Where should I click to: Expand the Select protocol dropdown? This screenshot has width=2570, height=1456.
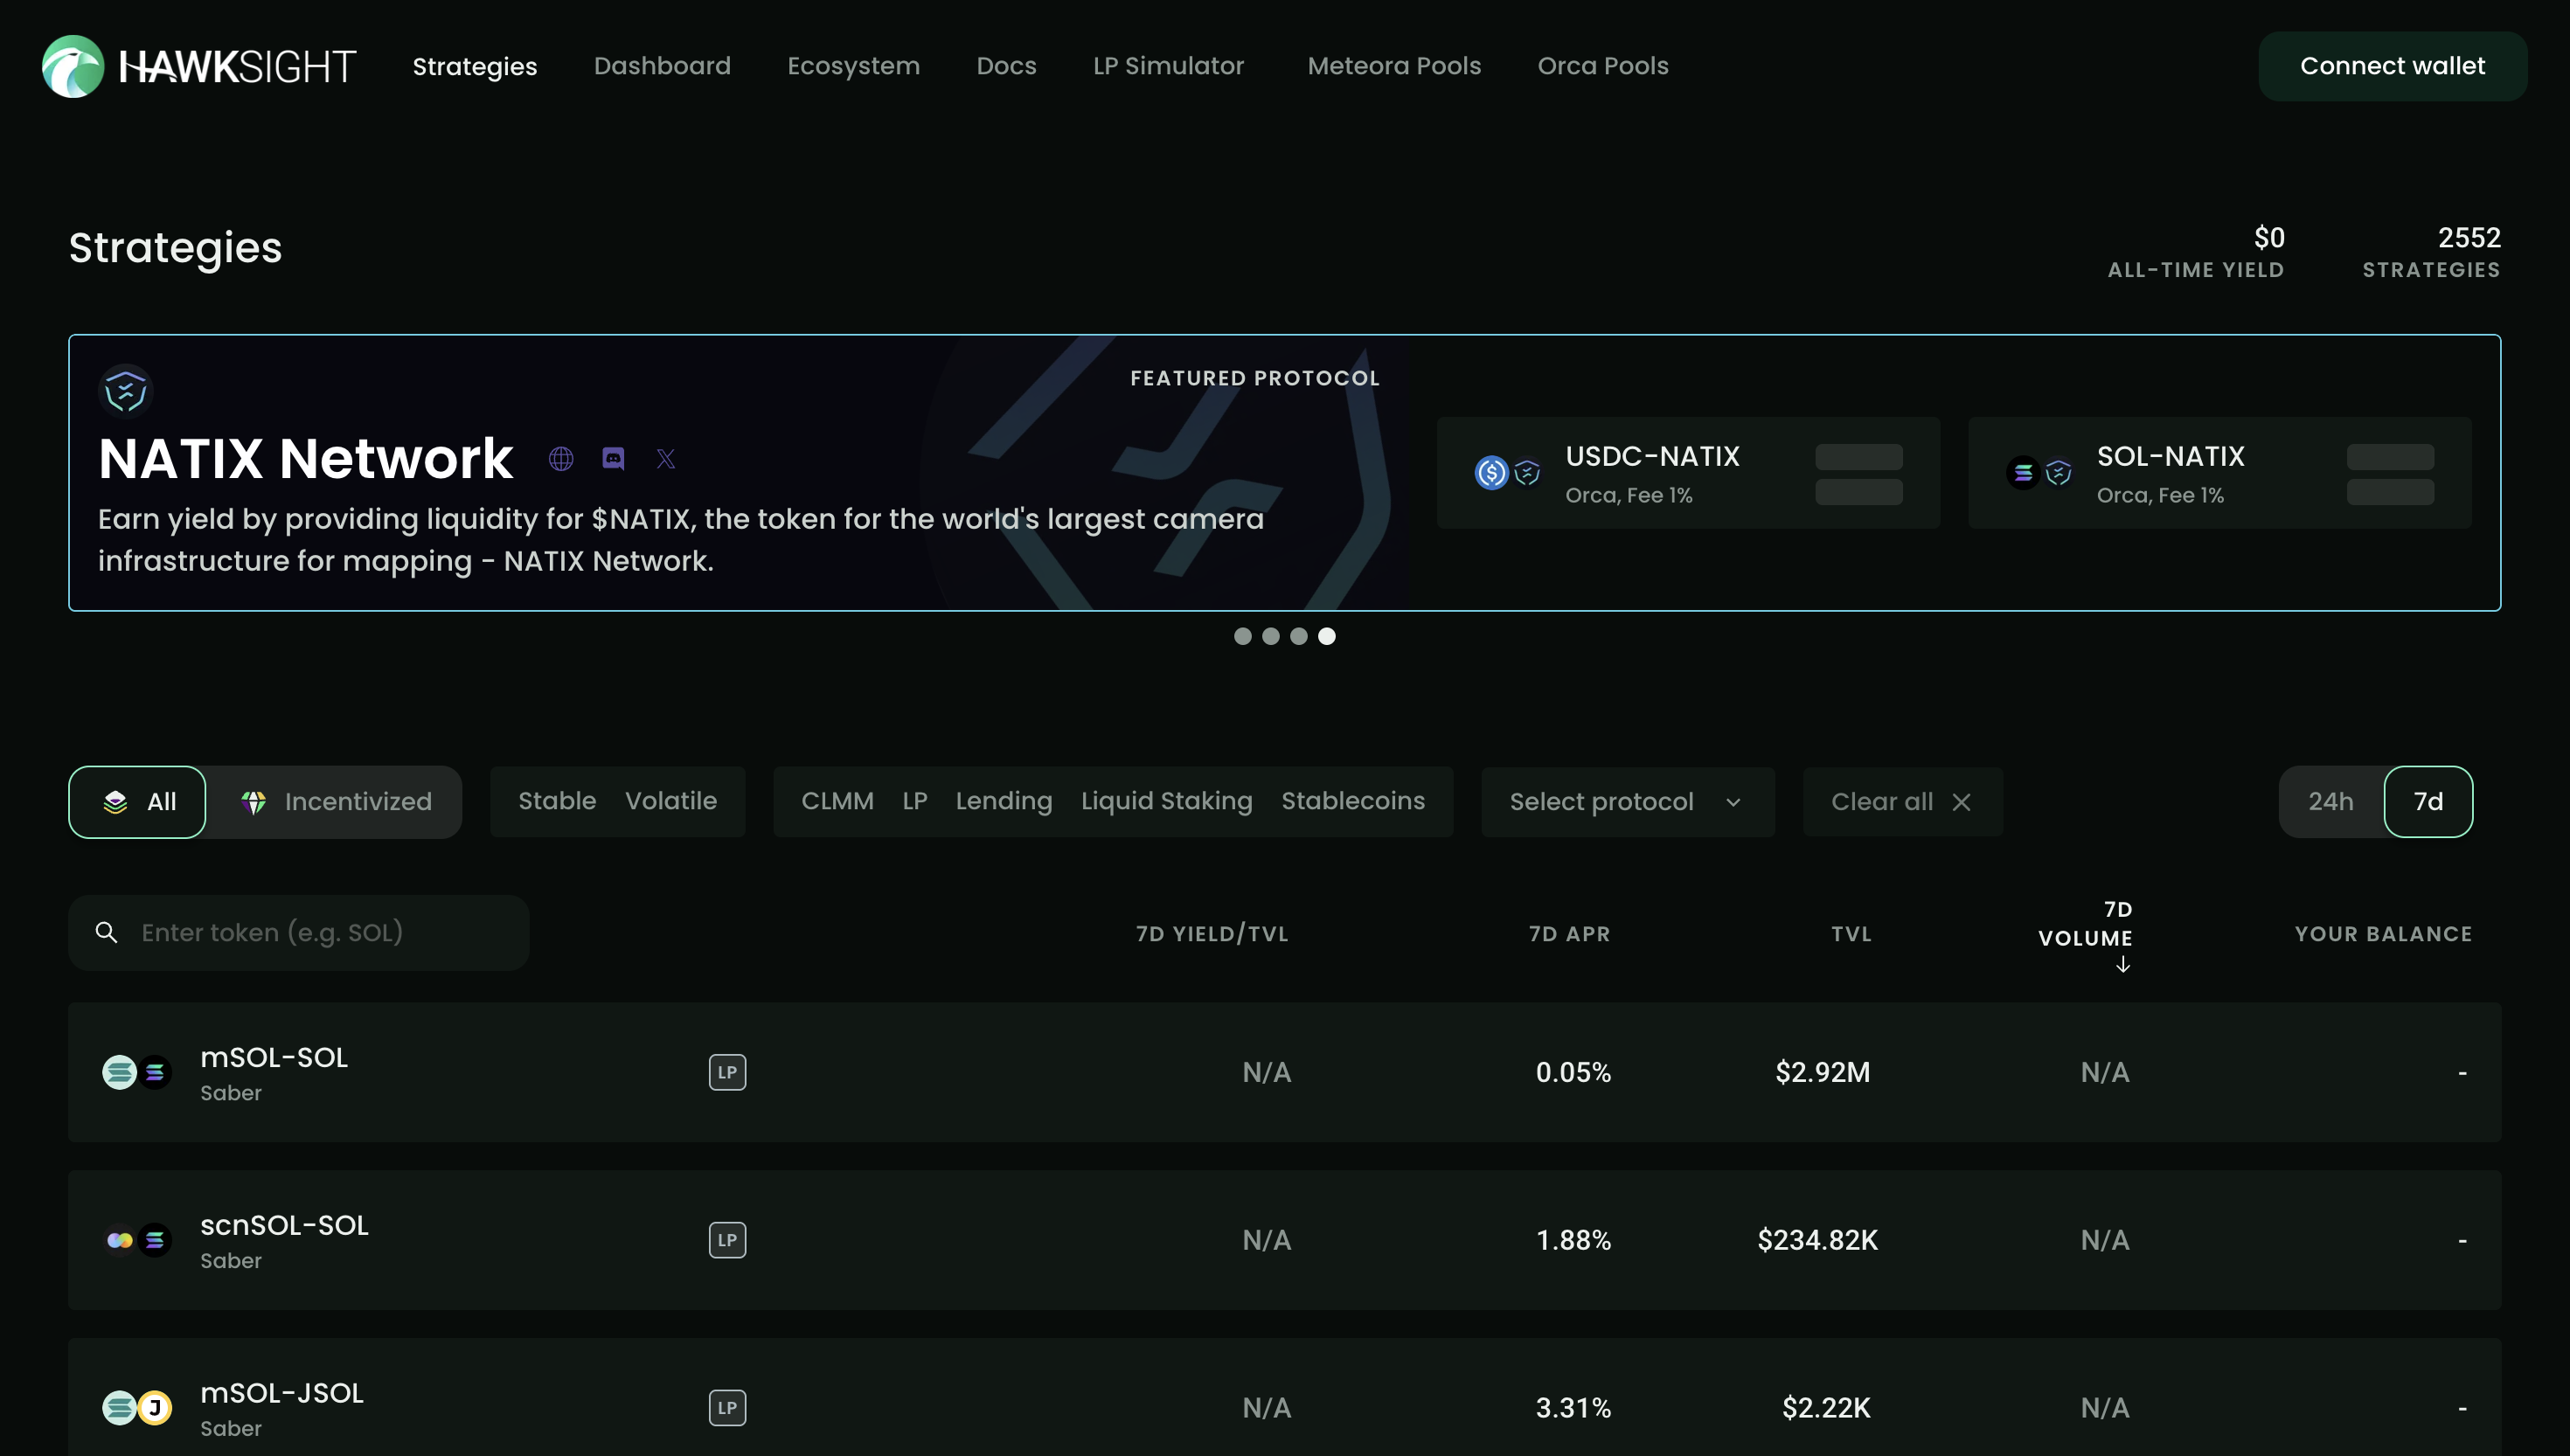click(1627, 802)
